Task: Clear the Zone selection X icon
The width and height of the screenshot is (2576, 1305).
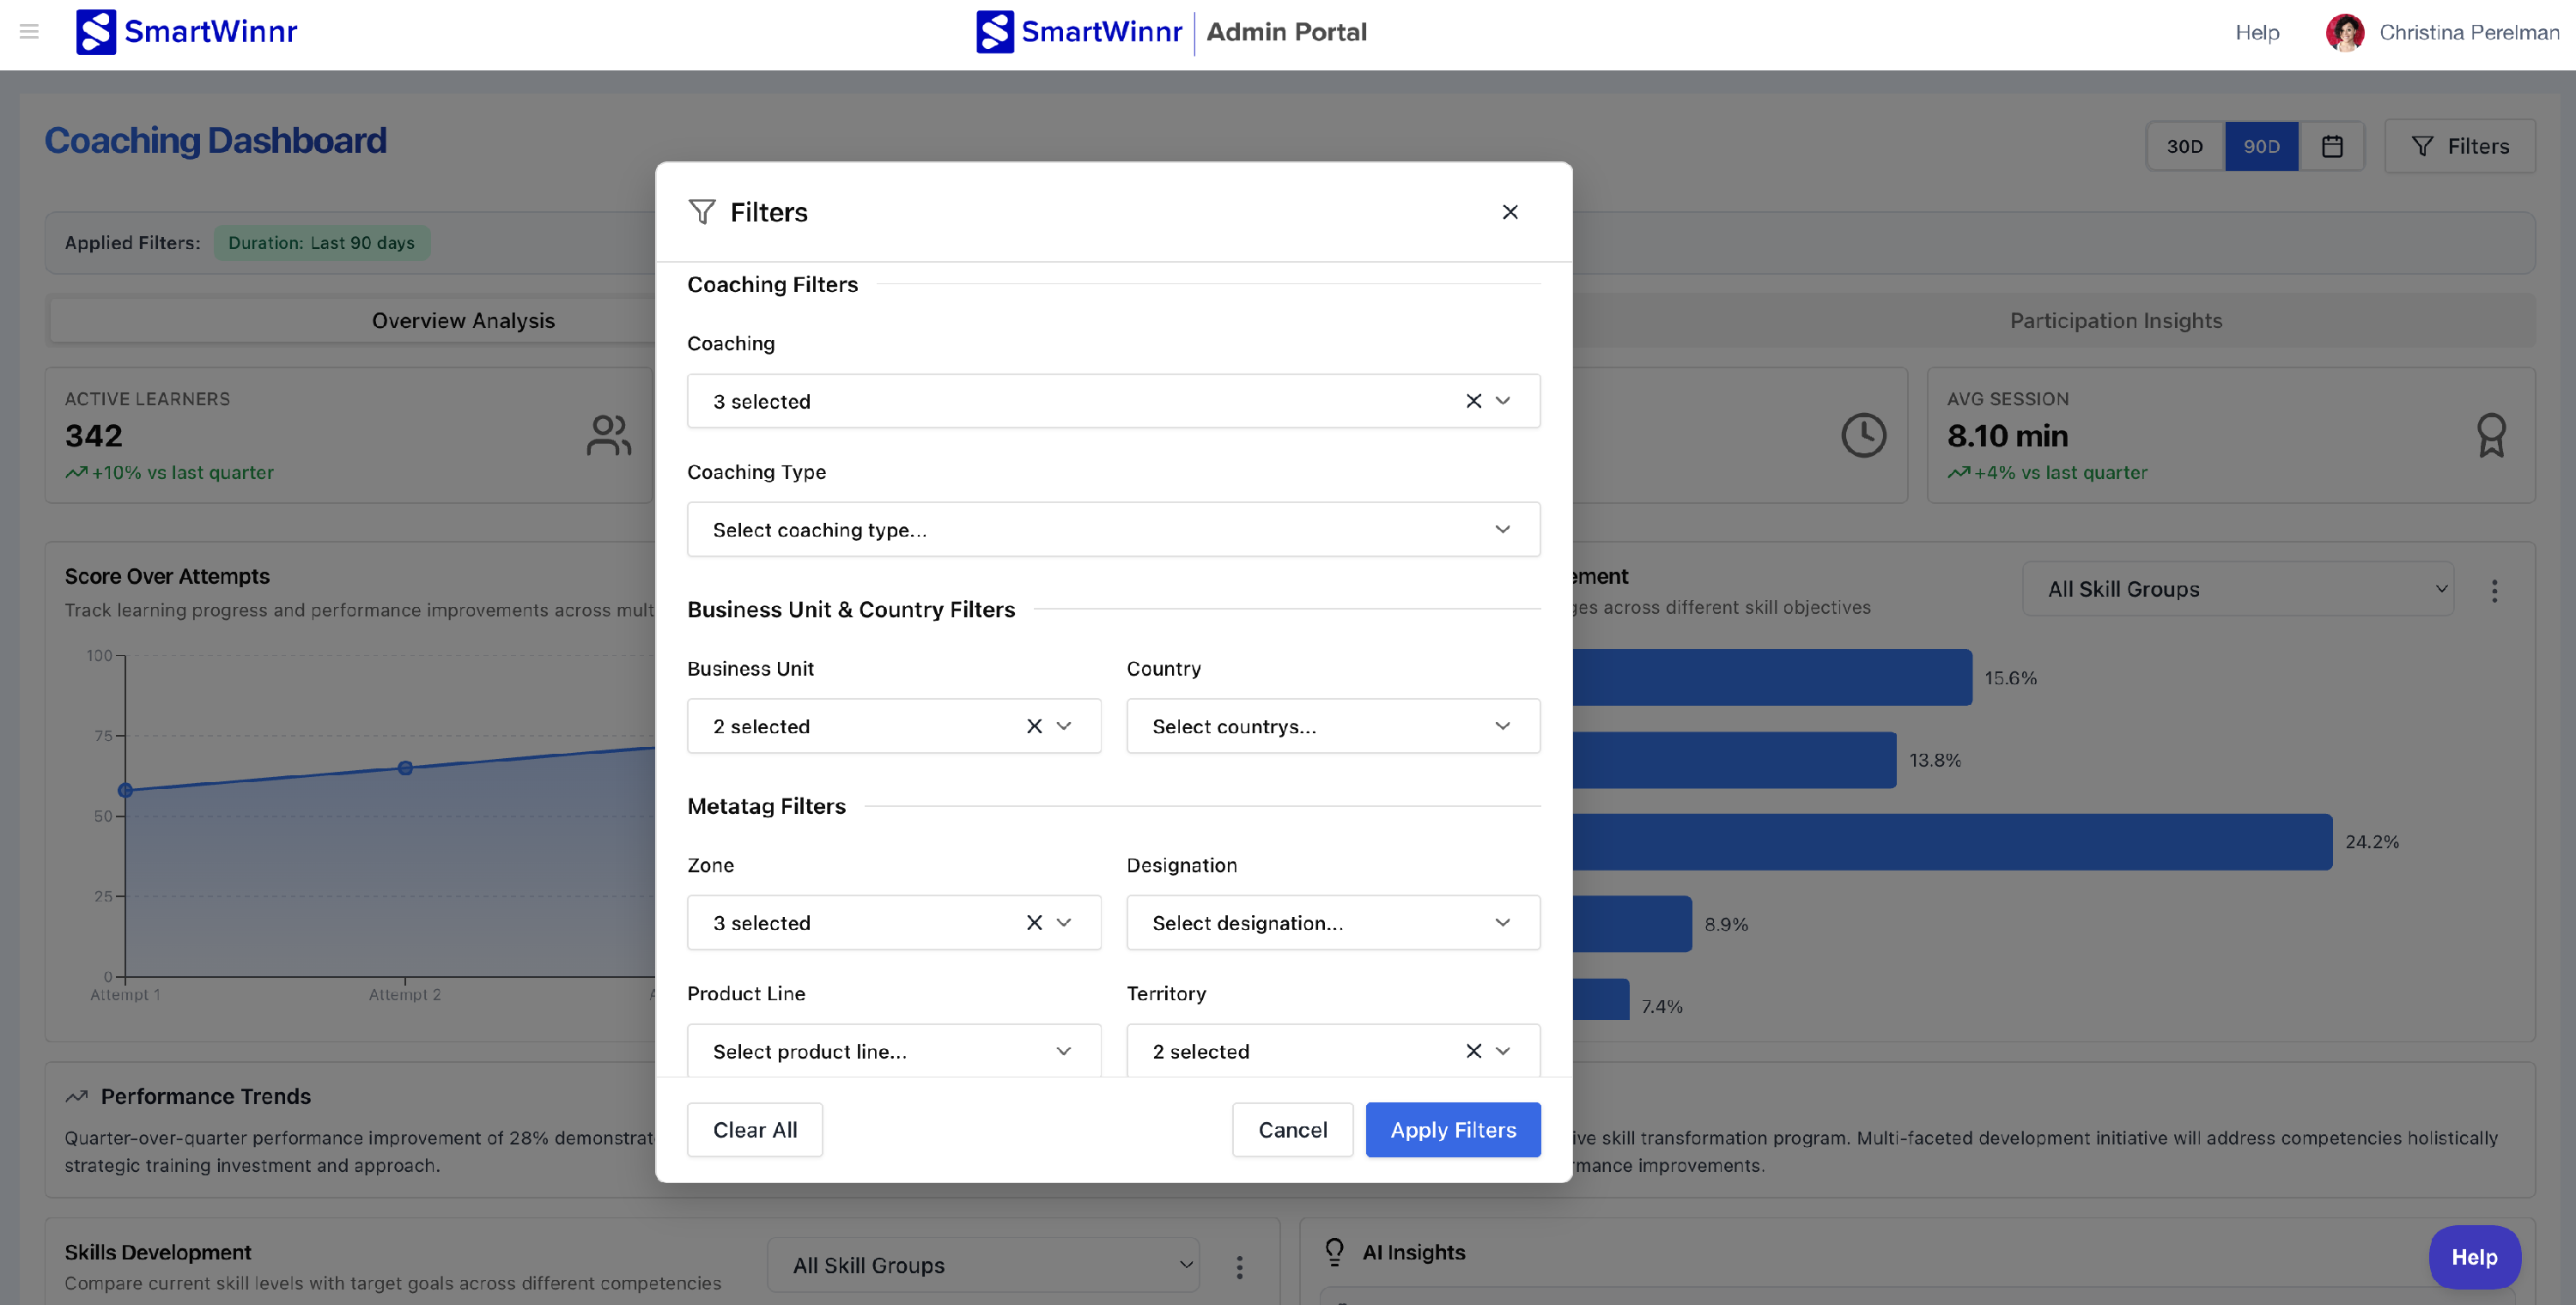Action: pos(1034,922)
